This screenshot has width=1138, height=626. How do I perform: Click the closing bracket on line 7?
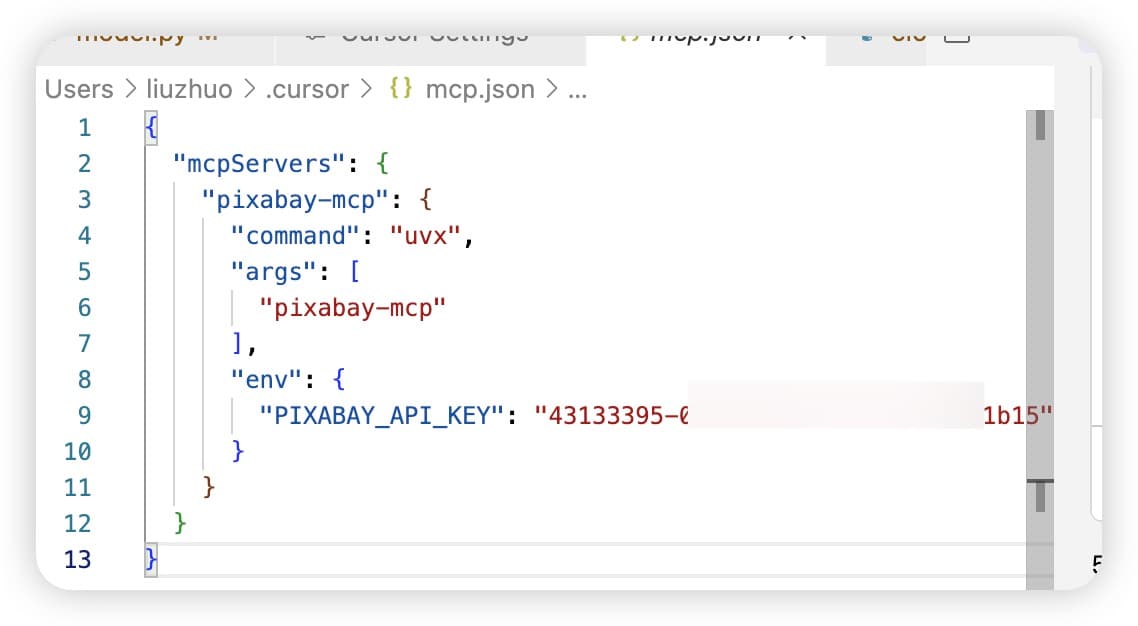[x=237, y=343]
